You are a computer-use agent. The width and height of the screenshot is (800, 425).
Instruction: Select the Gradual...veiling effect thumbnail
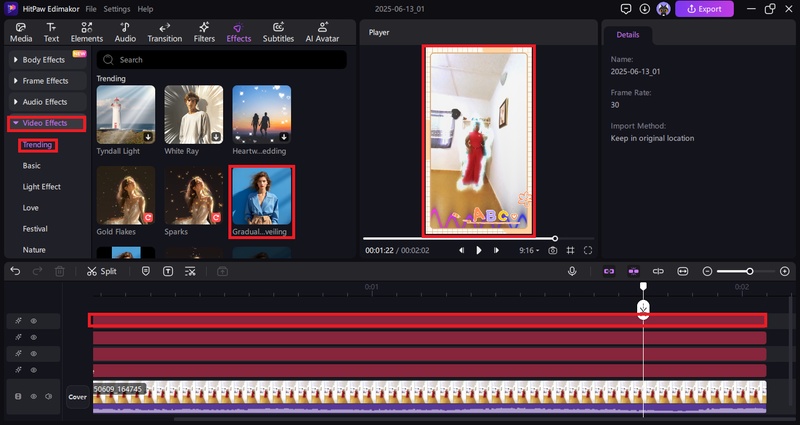(x=262, y=196)
